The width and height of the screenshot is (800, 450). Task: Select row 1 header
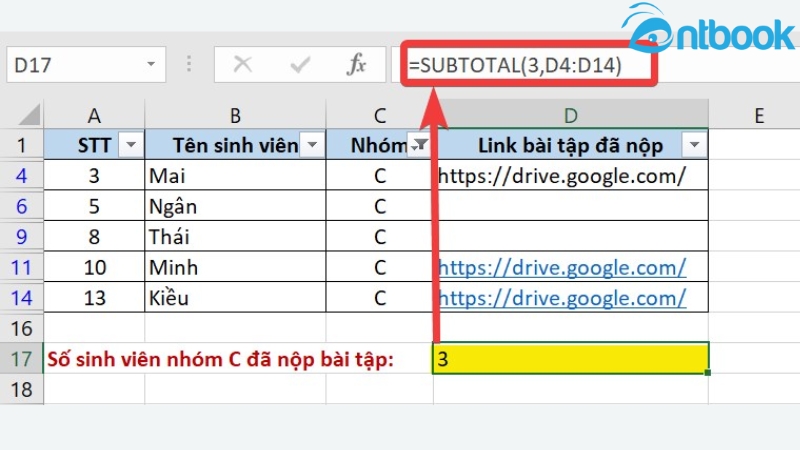point(21,145)
